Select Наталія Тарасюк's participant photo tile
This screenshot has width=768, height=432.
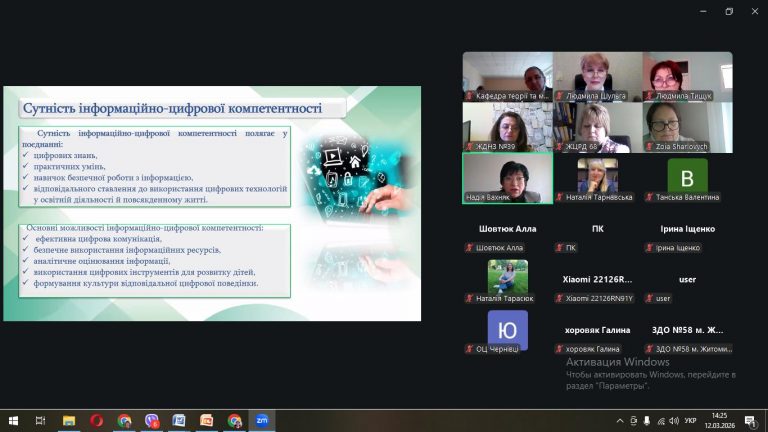pos(507,276)
